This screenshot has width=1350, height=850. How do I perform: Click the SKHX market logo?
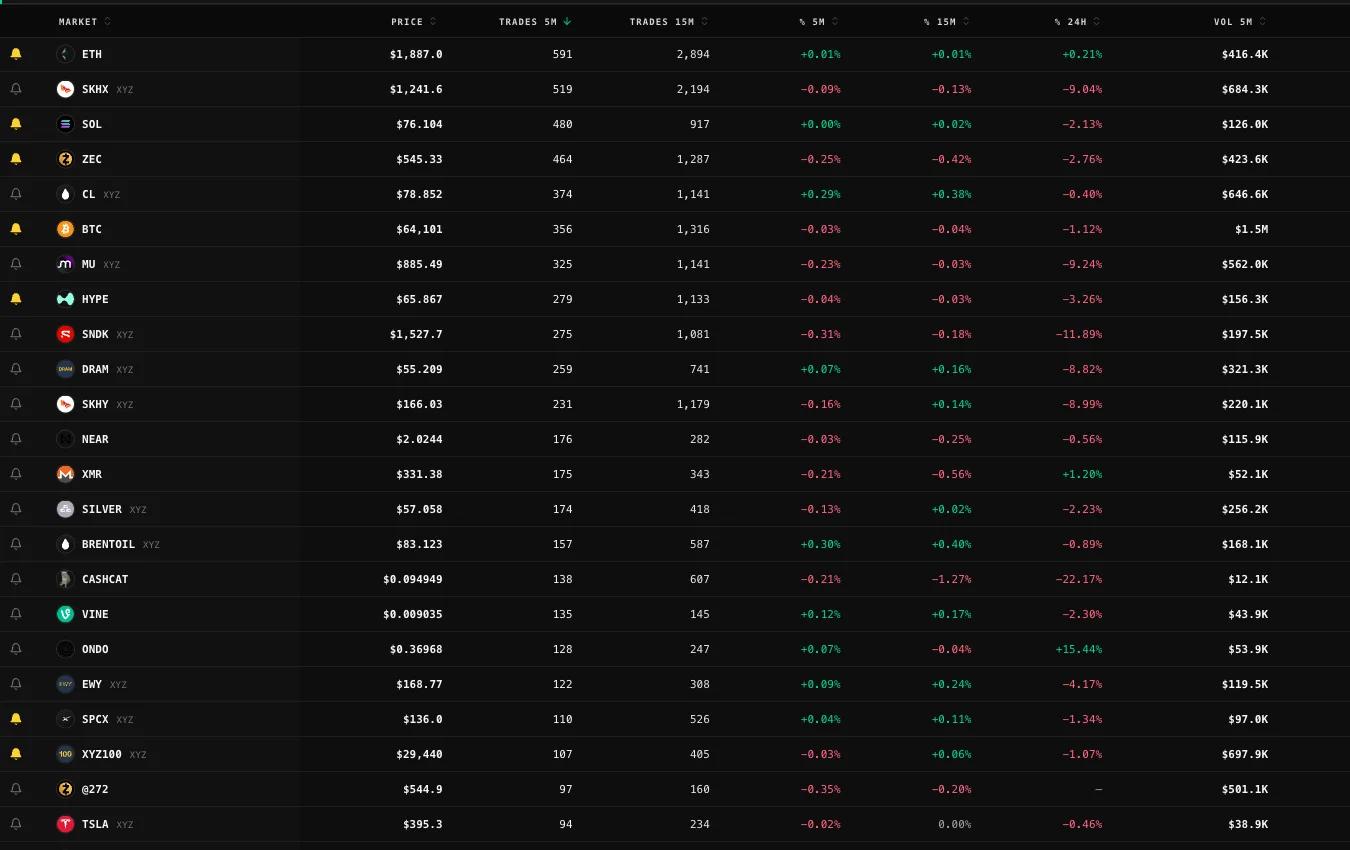click(65, 89)
